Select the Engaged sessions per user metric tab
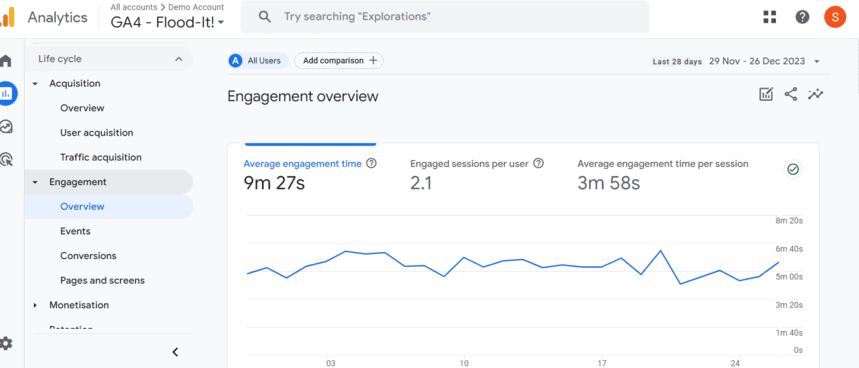Screen dimensions: 859x368 pyautogui.click(x=477, y=175)
